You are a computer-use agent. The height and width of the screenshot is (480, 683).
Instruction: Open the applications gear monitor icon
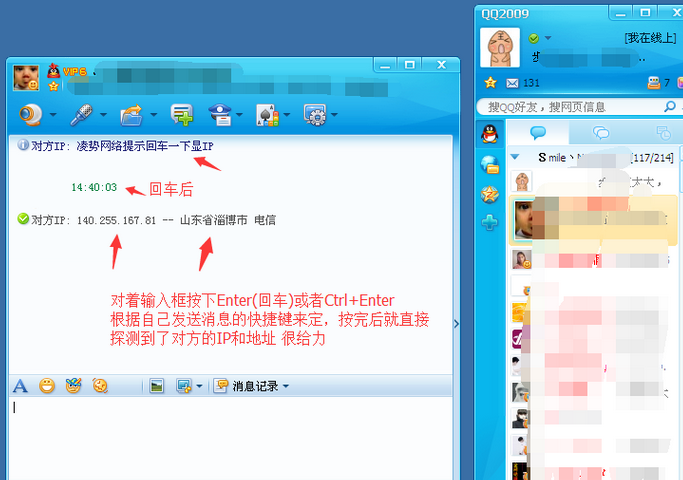315,115
